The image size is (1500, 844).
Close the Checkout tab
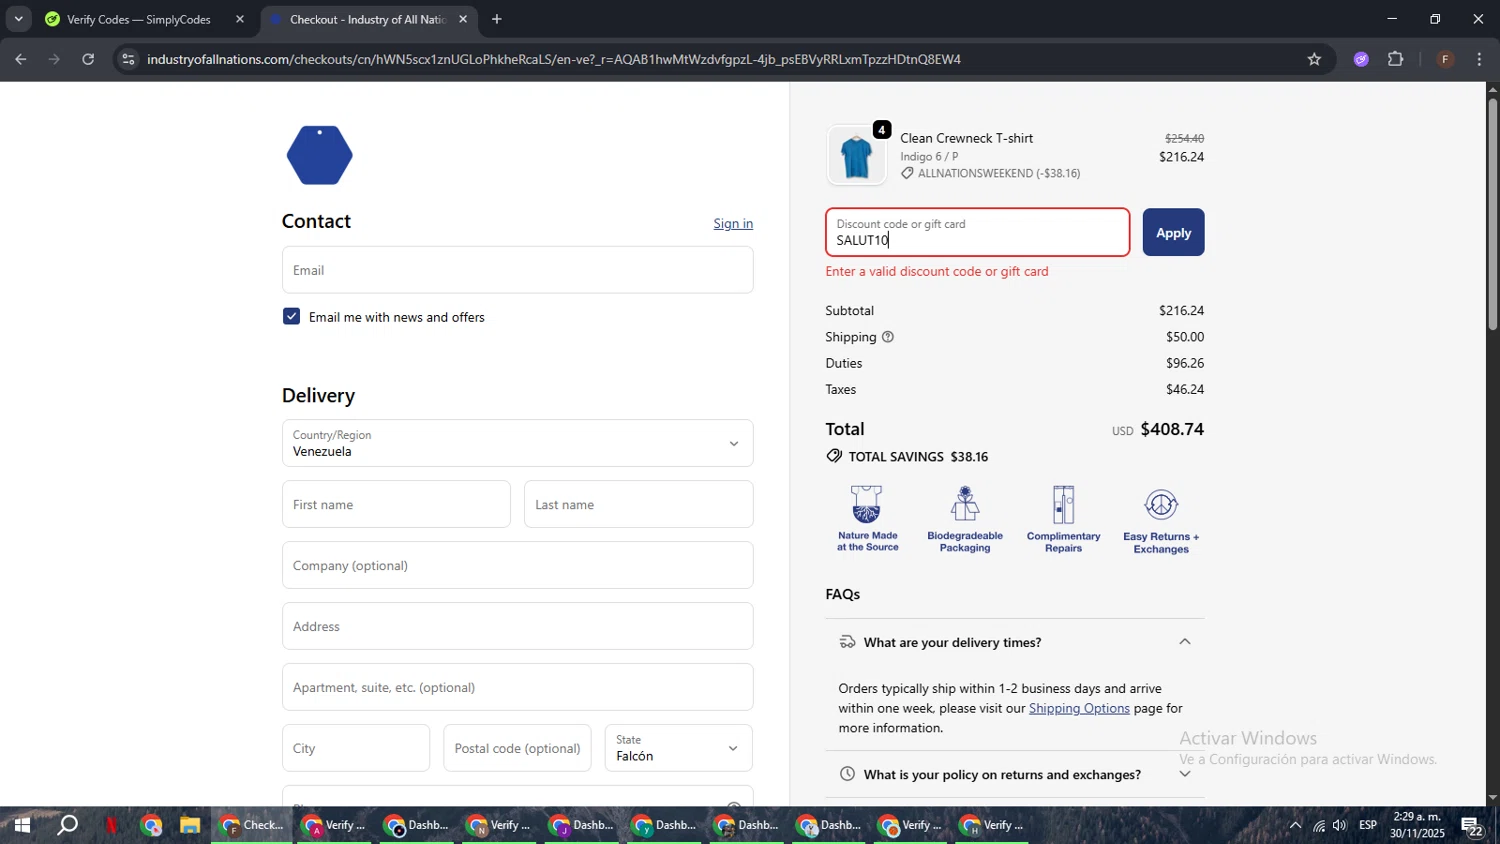click(463, 19)
